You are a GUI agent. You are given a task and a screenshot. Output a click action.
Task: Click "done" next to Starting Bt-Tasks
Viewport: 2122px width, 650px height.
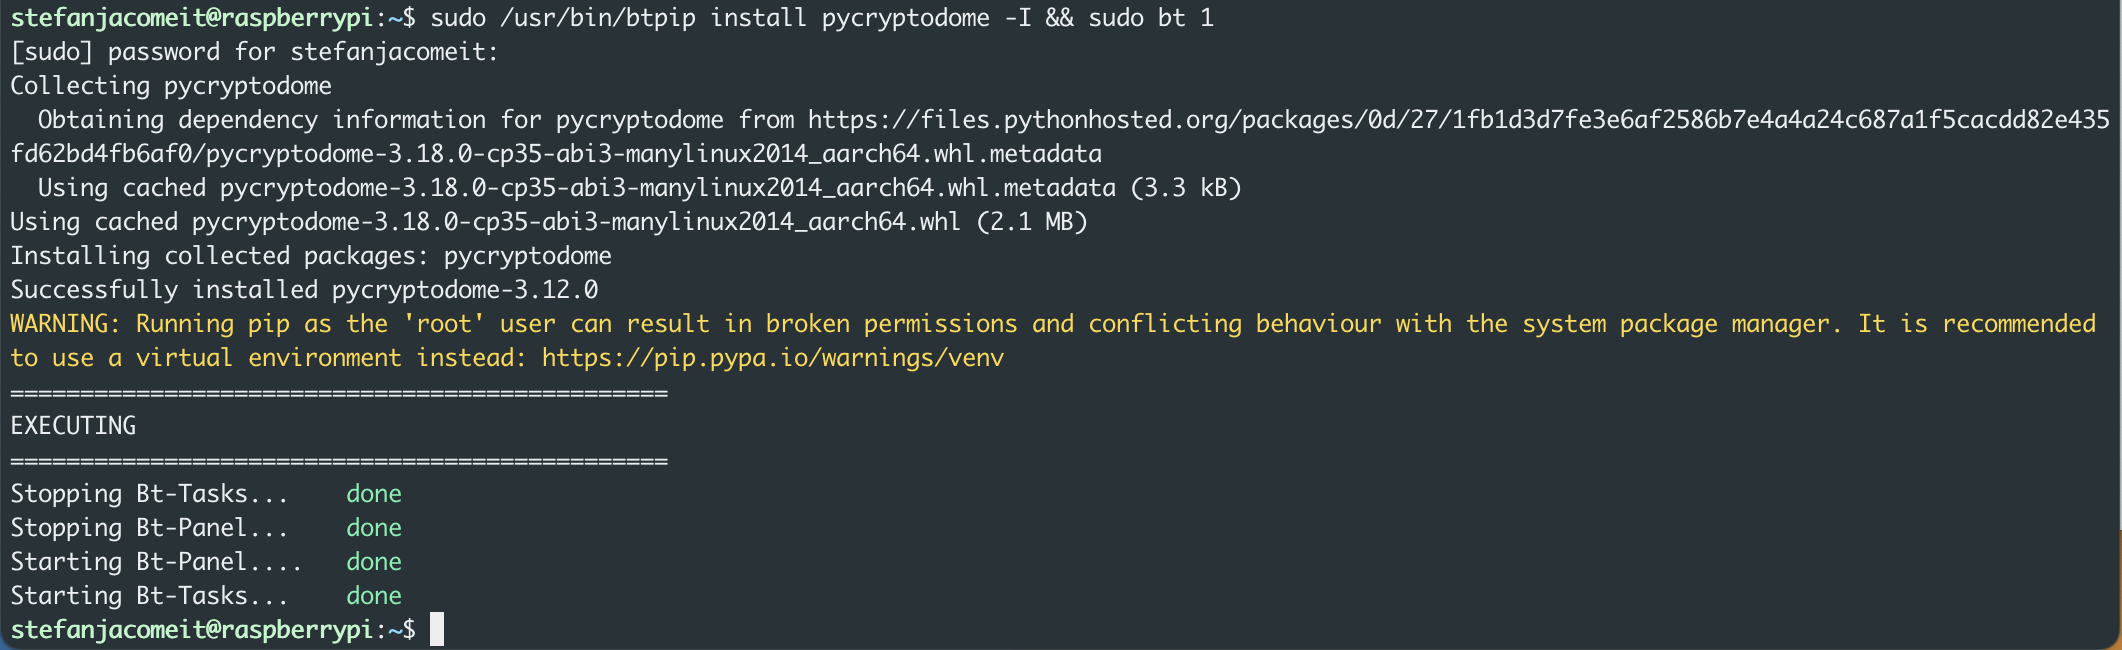pyautogui.click(x=374, y=596)
